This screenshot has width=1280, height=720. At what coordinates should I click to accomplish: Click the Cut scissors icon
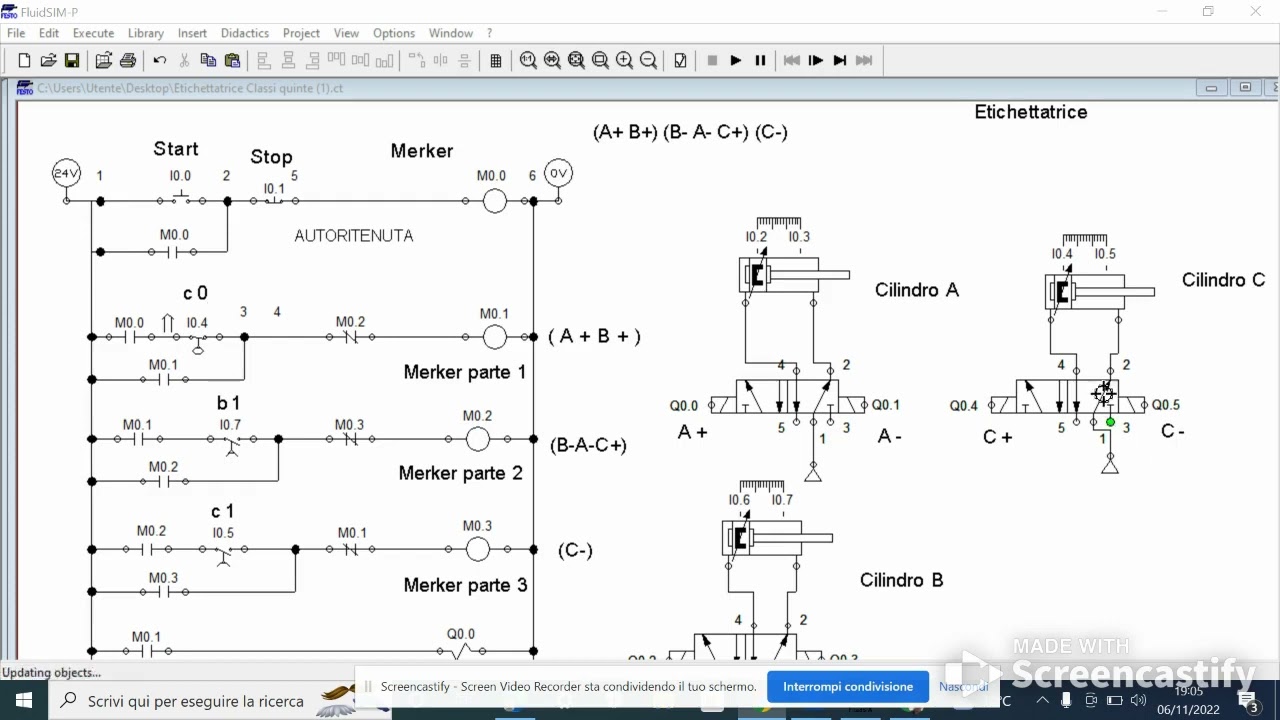[184, 61]
